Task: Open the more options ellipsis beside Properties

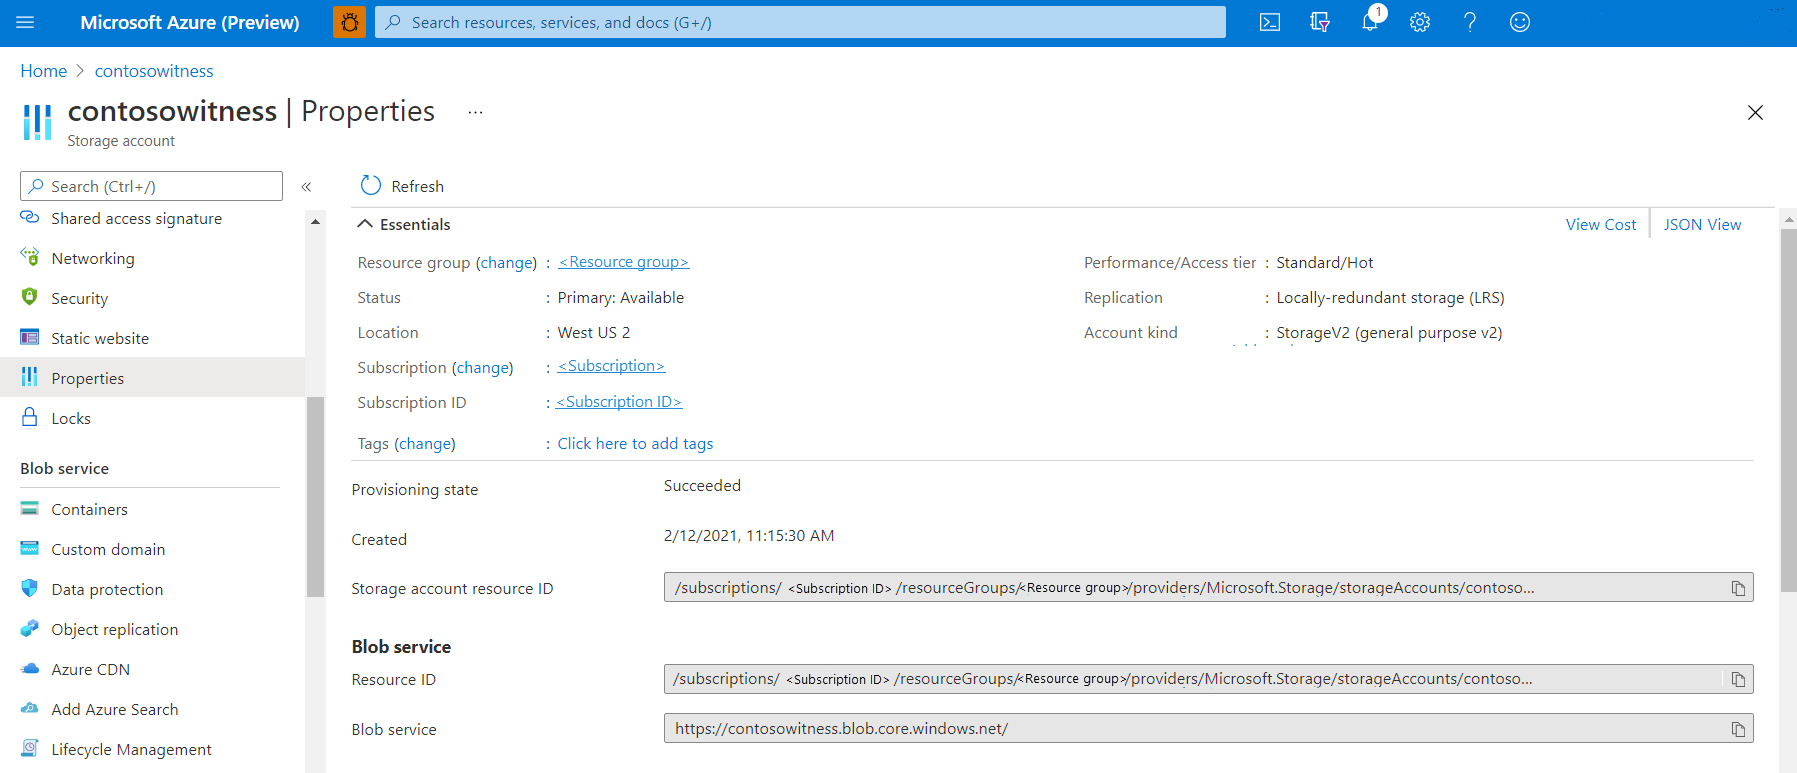Action: (475, 112)
